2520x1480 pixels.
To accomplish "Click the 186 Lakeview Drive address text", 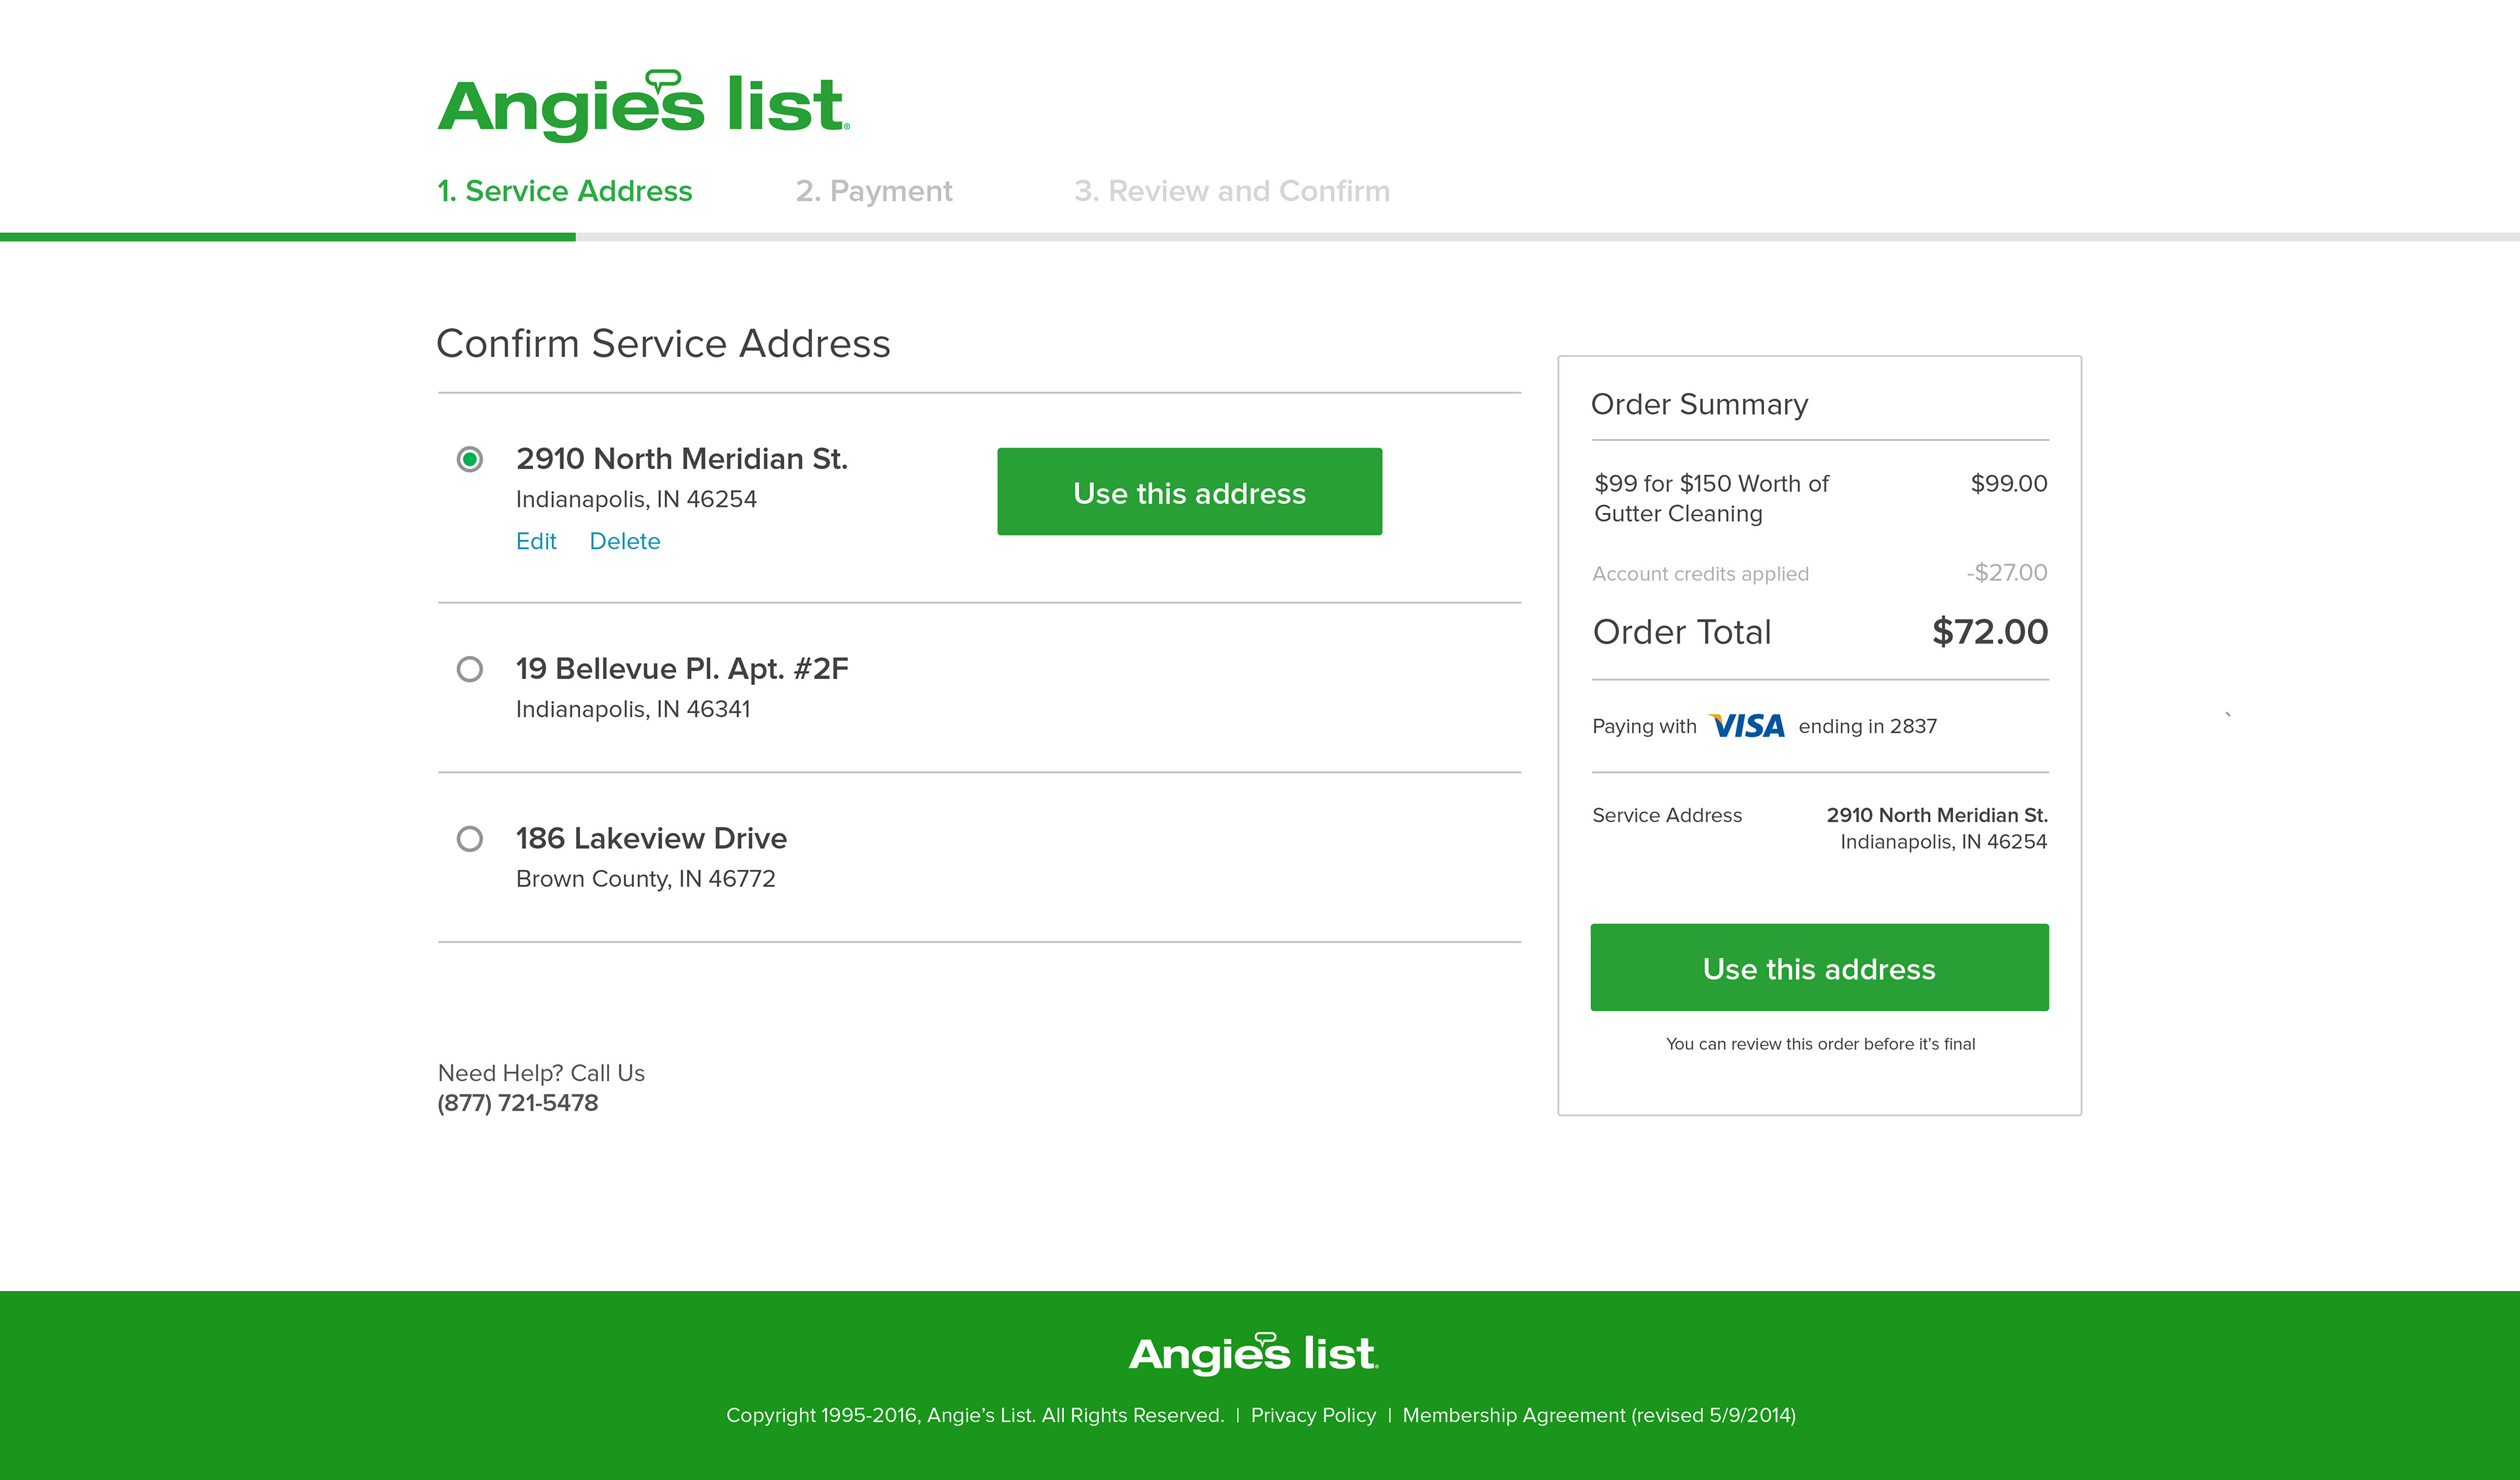I will coord(651,838).
